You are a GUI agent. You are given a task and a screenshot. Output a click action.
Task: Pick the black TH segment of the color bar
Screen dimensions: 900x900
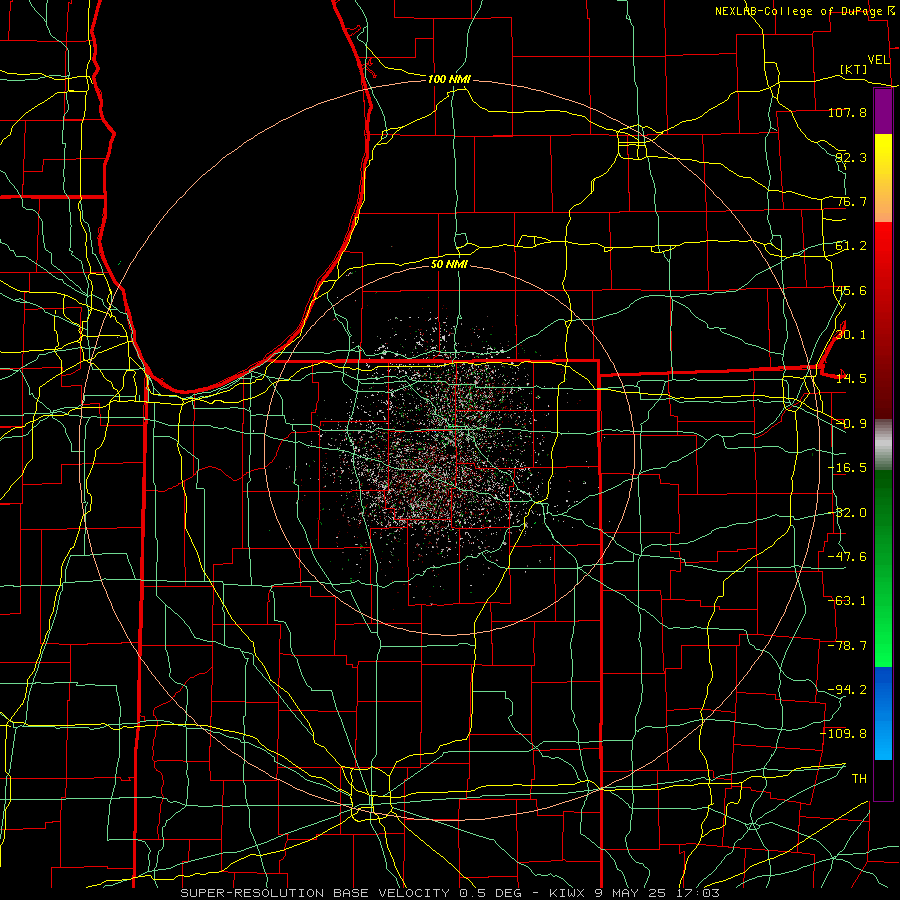coord(883,780)
